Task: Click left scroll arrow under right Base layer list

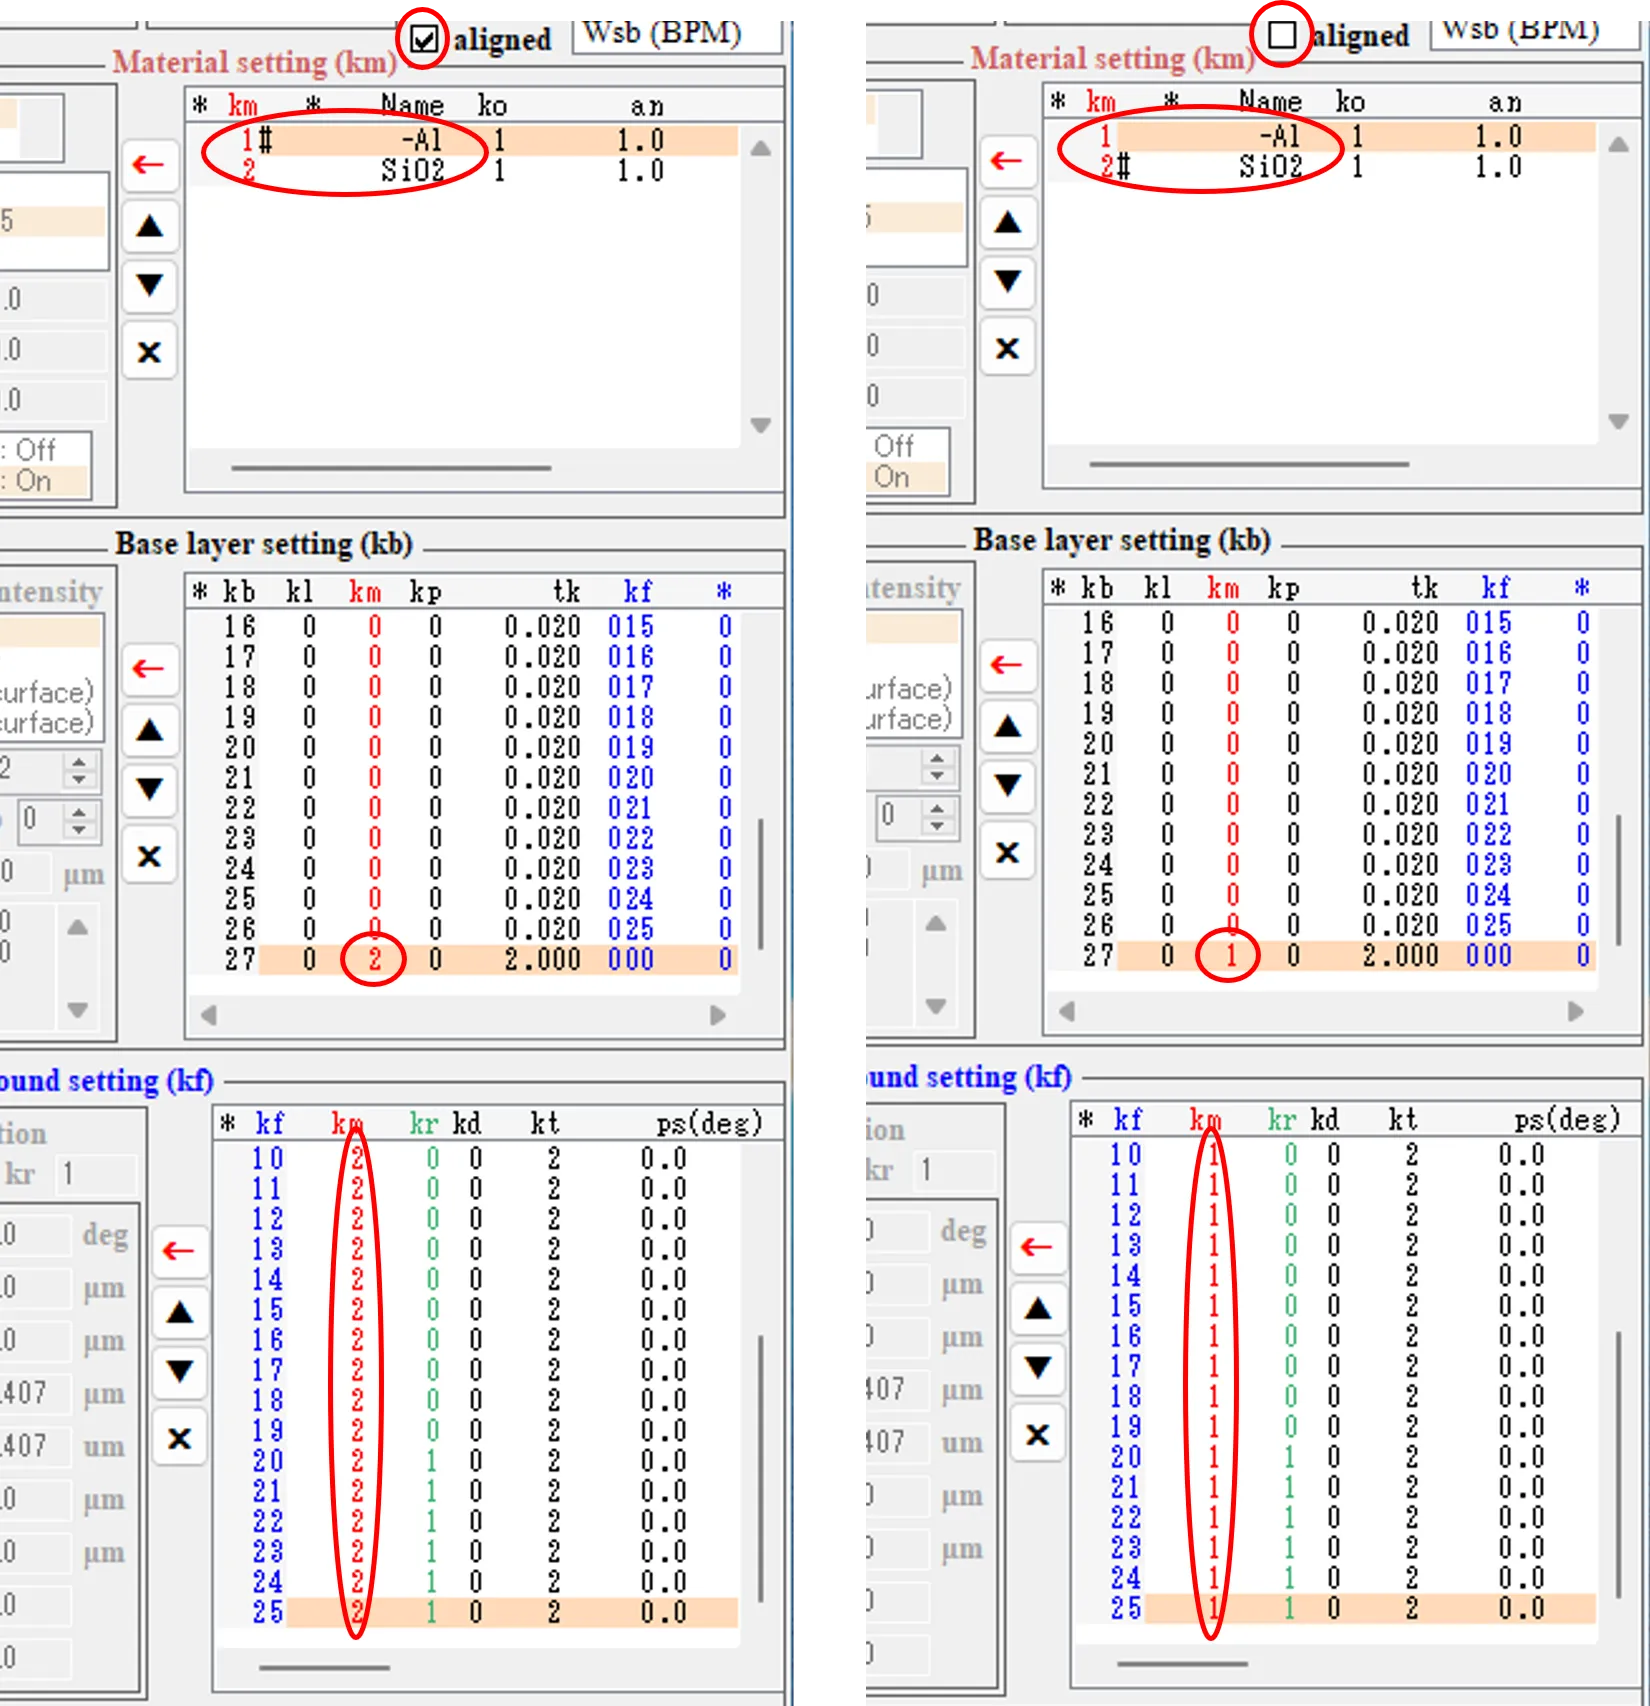Action: click(x=1067, y=1011)
